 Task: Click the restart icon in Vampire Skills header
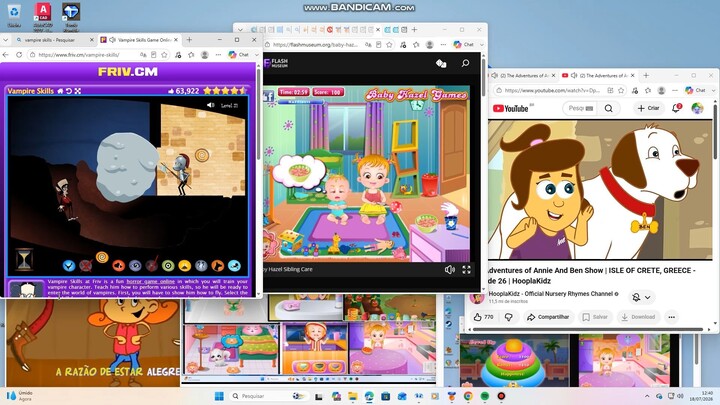pyautogui.click(x=69, y=91)
